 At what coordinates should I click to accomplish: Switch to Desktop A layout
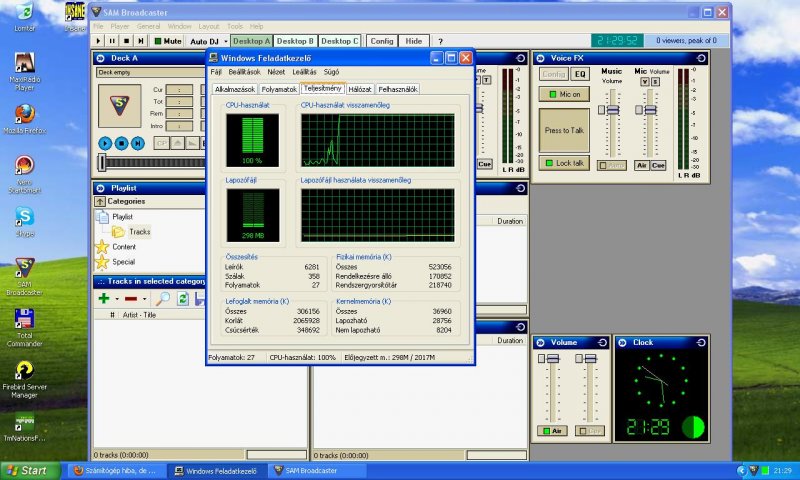251,41
